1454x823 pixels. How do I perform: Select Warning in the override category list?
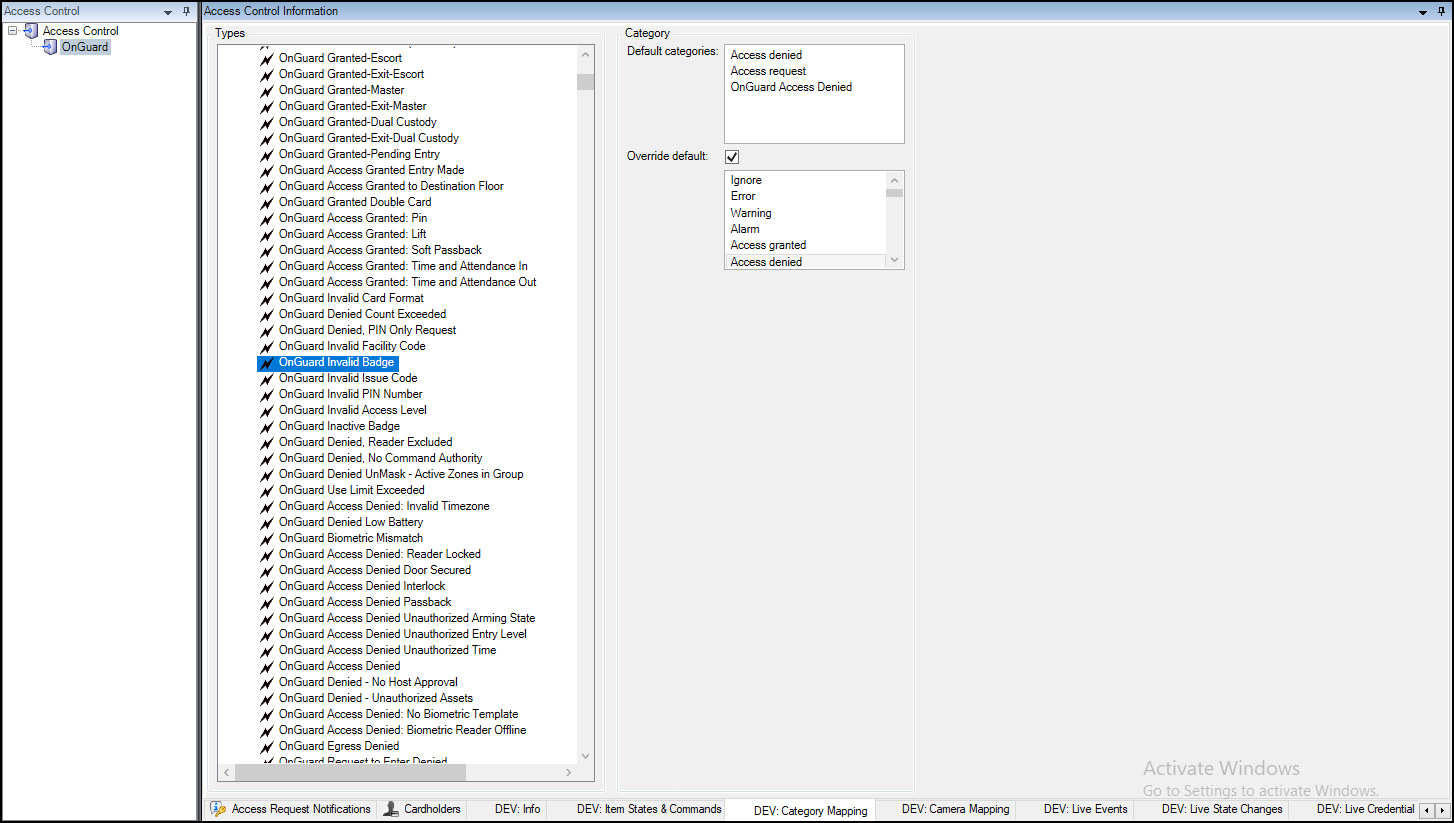(751, 212)
